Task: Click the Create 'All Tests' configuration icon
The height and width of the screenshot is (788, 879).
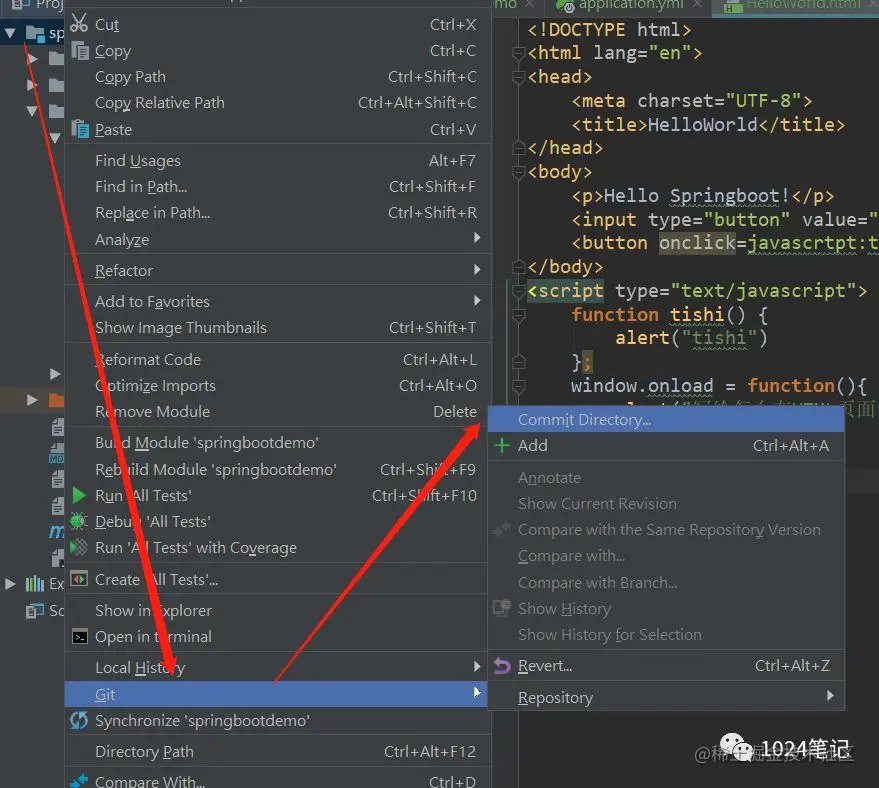Action: pyautogui.click(x=79, y=578)
